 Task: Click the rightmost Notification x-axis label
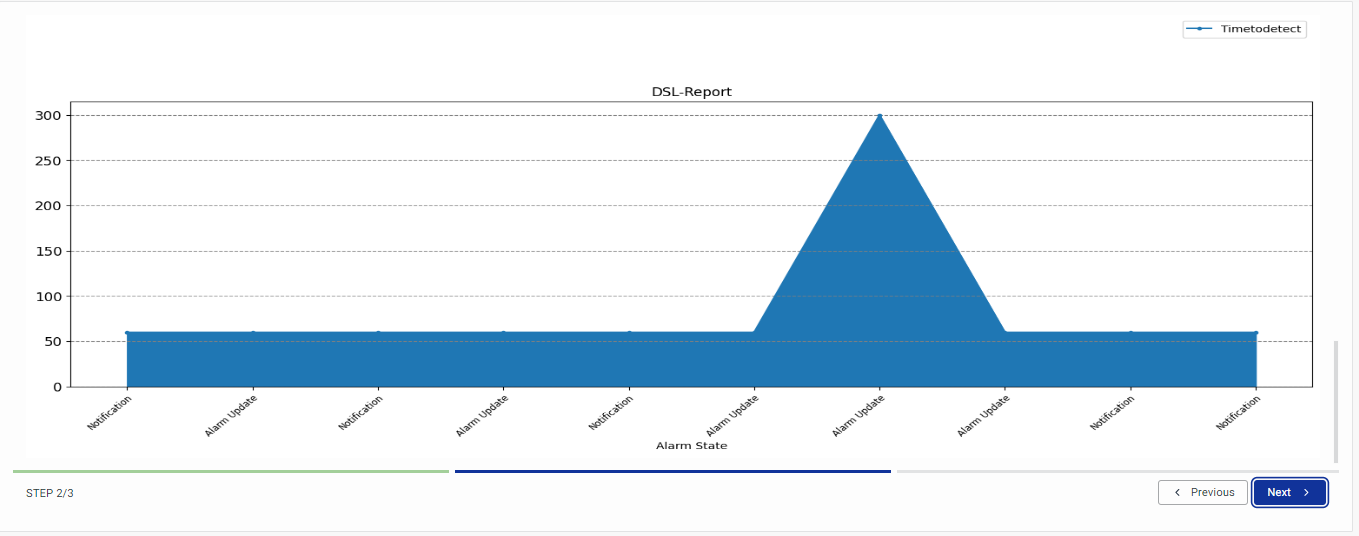tap(1238, 413)
